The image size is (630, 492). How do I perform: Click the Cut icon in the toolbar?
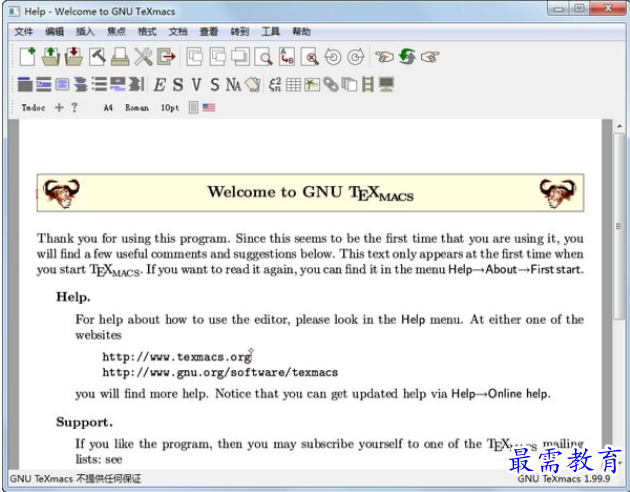pos(195,57)
